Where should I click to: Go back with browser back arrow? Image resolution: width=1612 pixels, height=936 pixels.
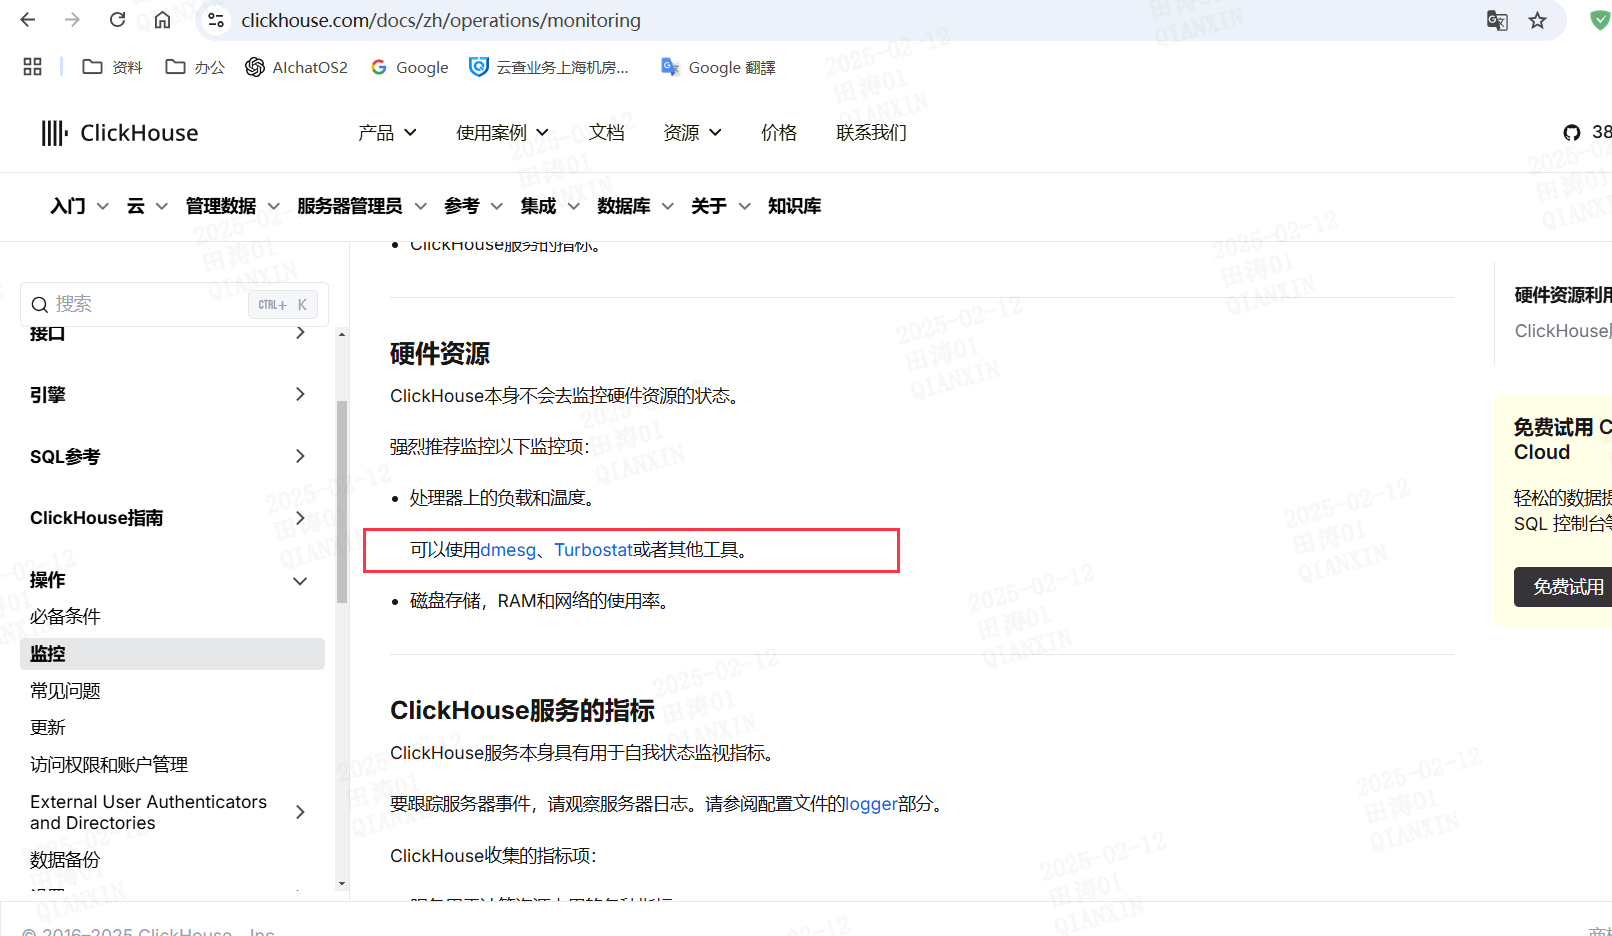click(x=28, y=20)
